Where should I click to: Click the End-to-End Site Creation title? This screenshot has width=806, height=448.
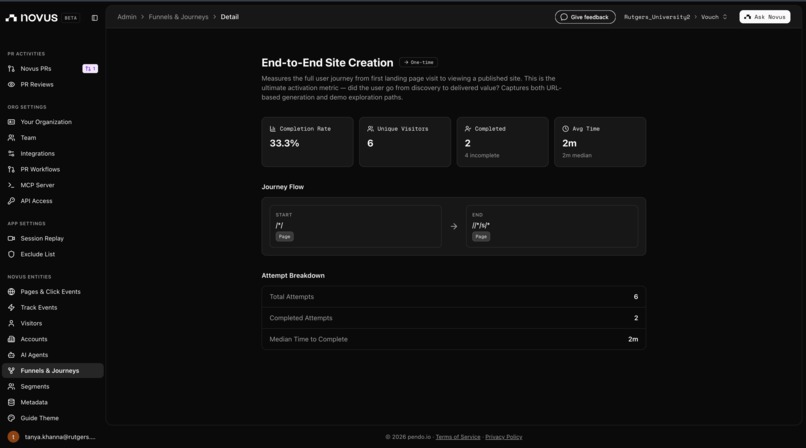pos(327,63)
